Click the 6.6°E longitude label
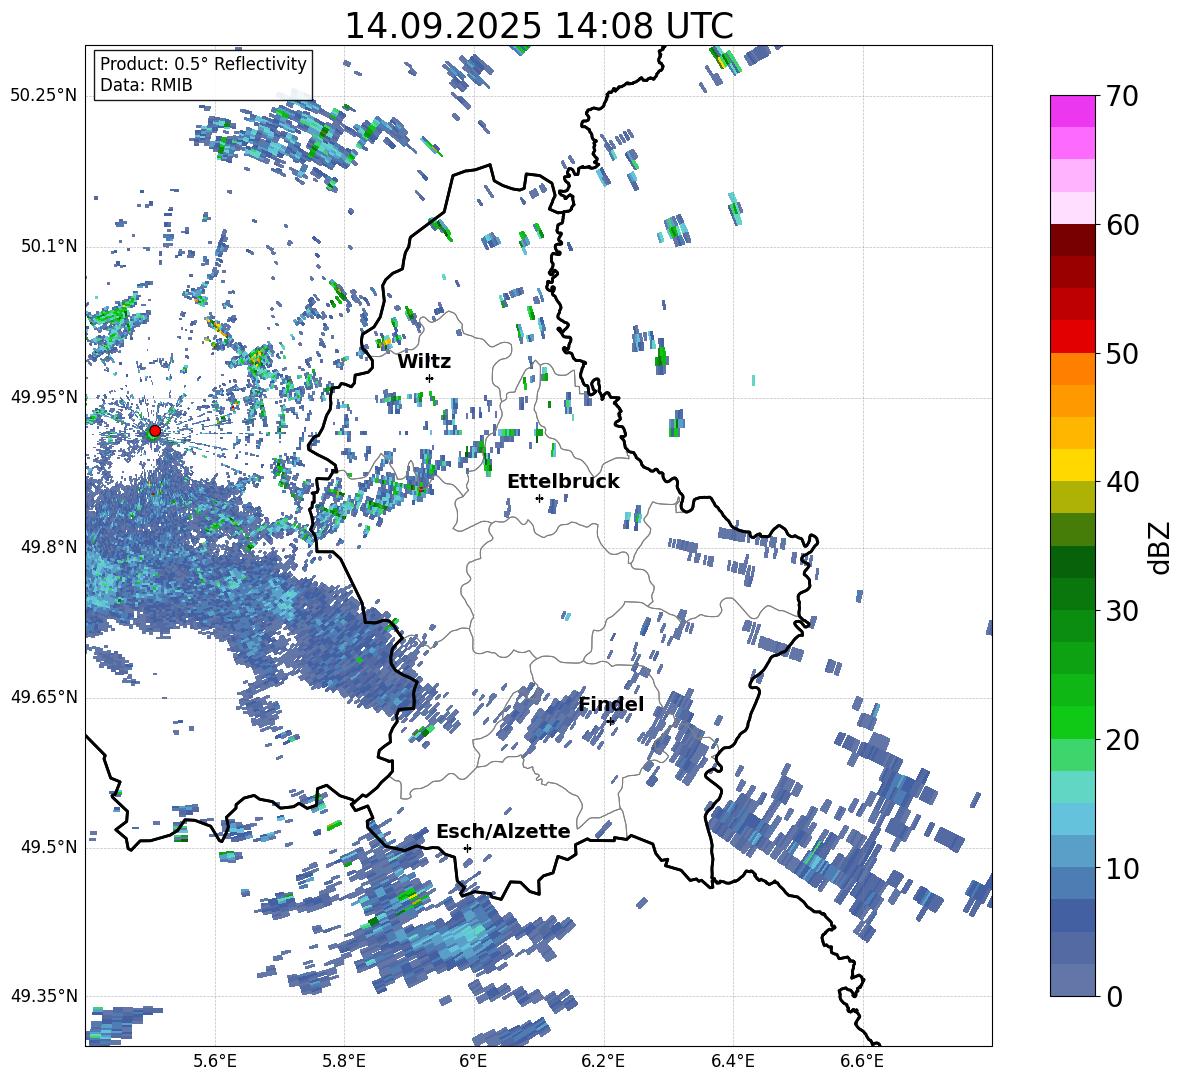 pyautogui.click(x=862, y=1062)
